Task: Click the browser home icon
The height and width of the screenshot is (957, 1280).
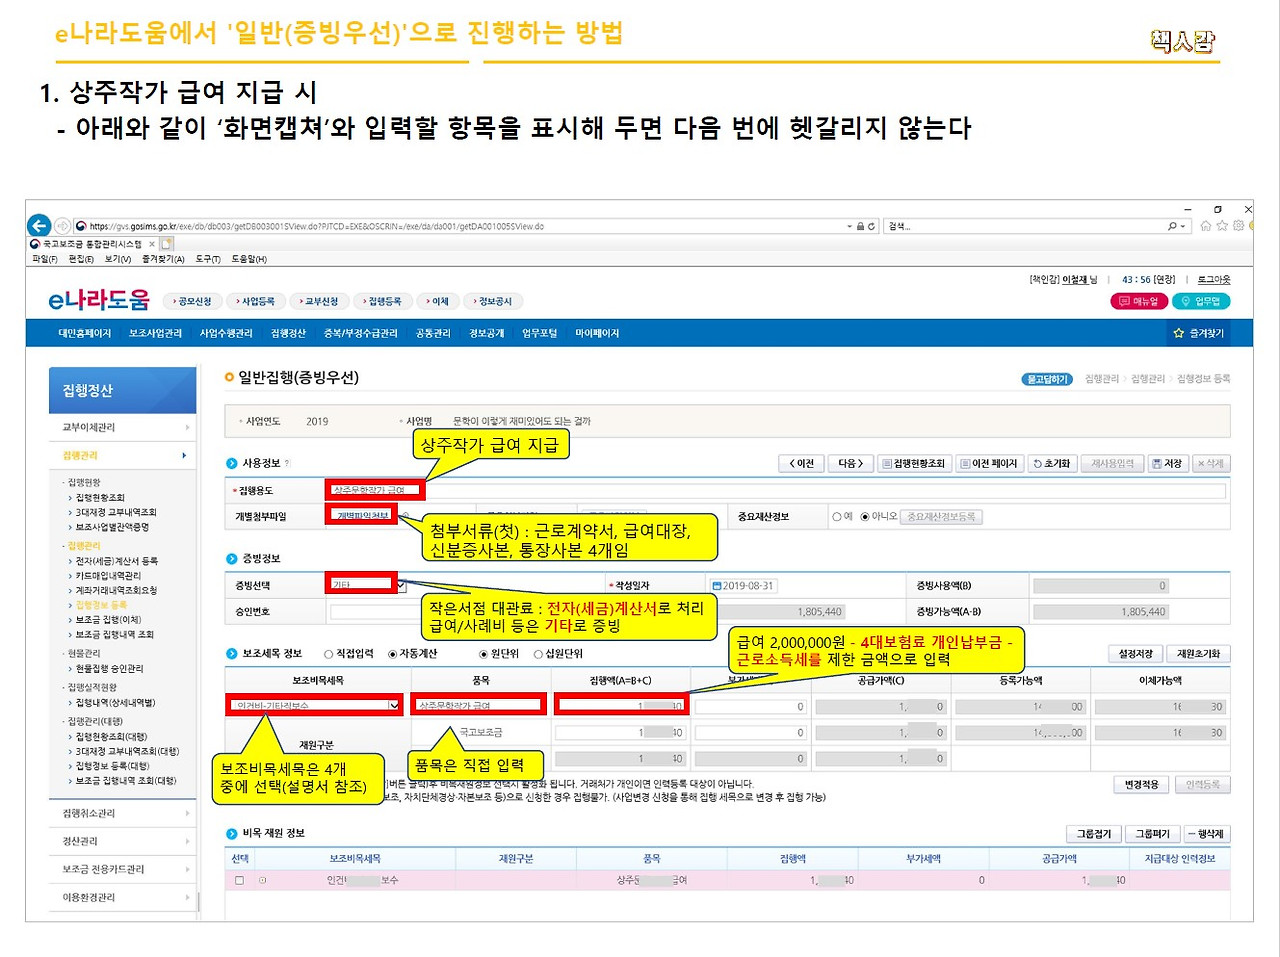Action: pos(1206,226)
